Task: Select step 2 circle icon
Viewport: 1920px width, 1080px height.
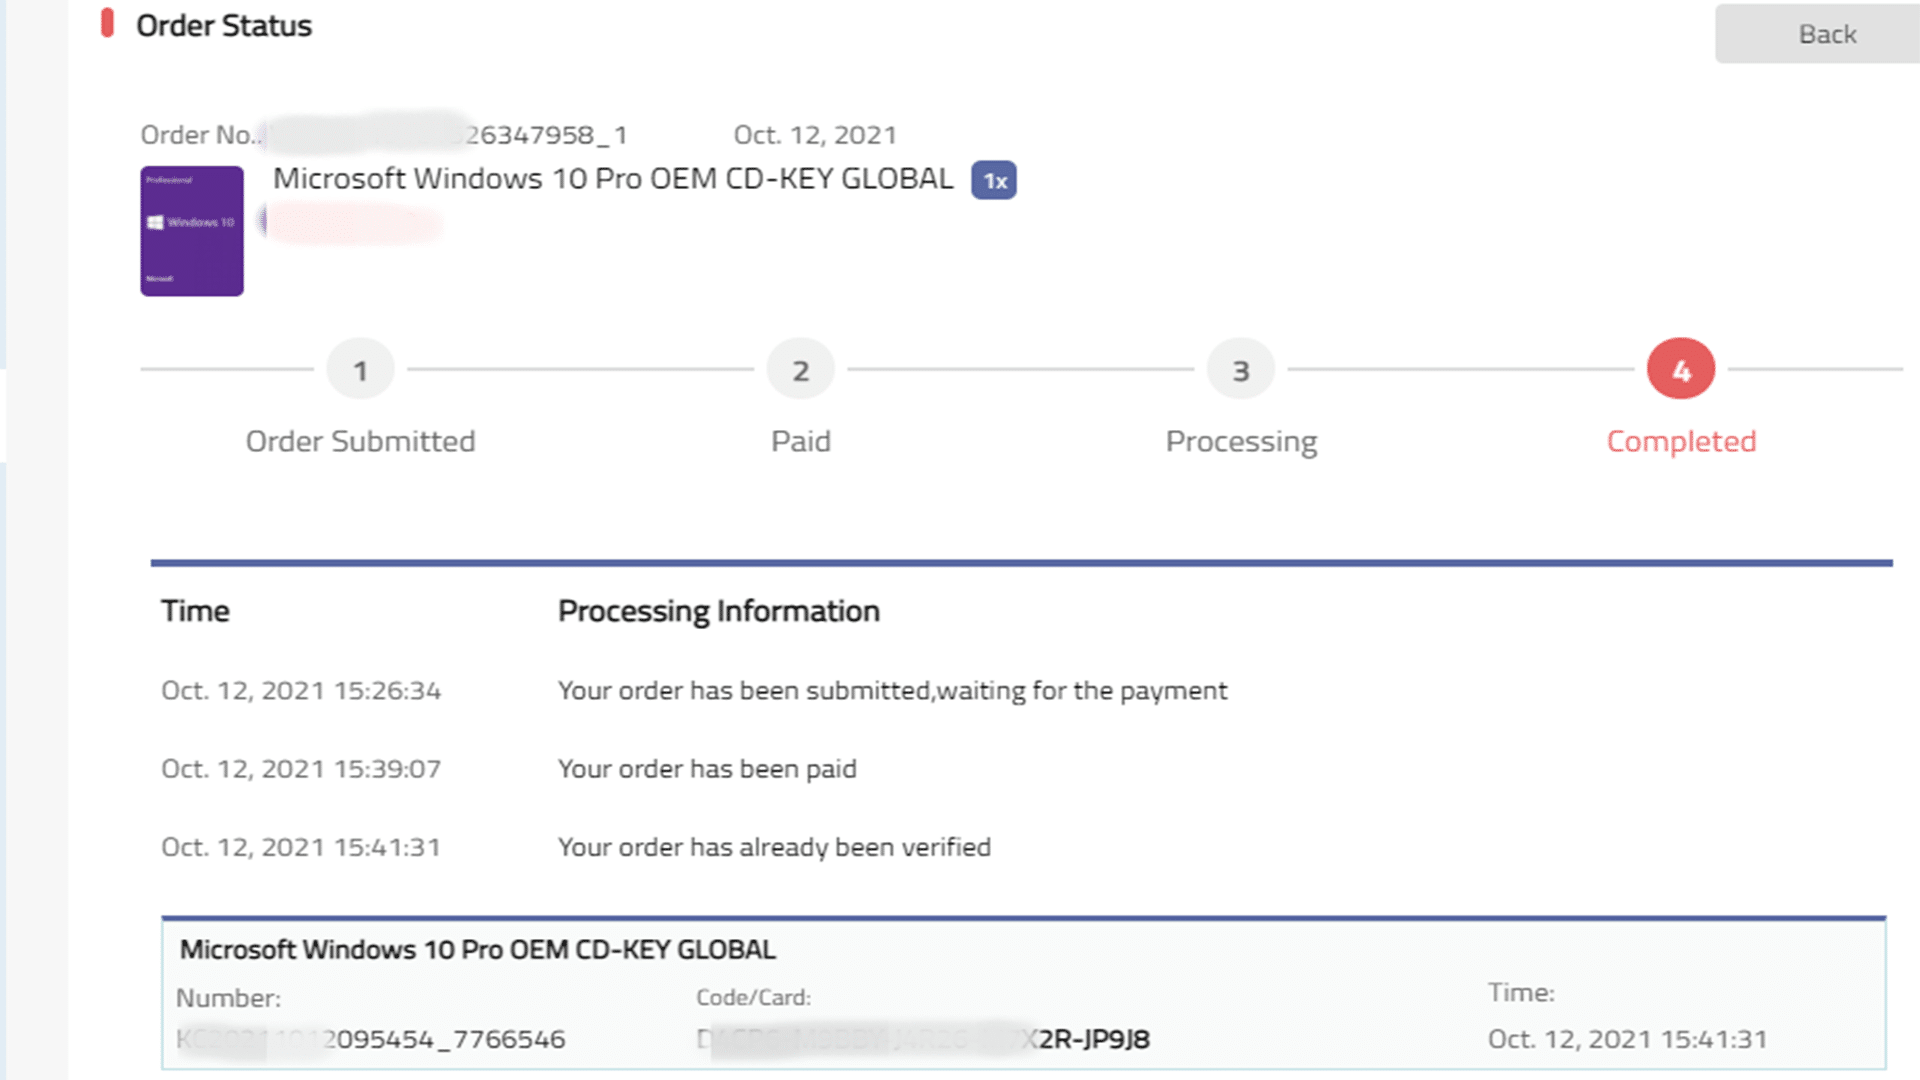Action: (800, 370)
